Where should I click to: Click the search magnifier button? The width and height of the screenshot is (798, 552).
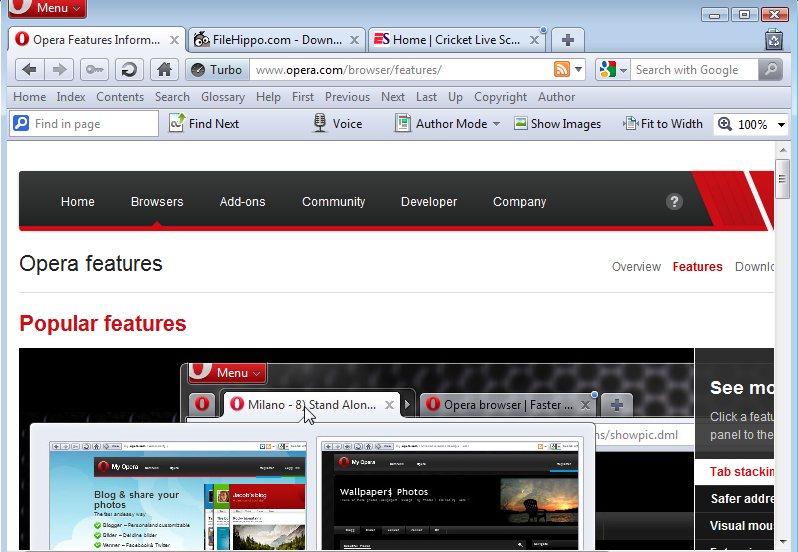[771, 70]
